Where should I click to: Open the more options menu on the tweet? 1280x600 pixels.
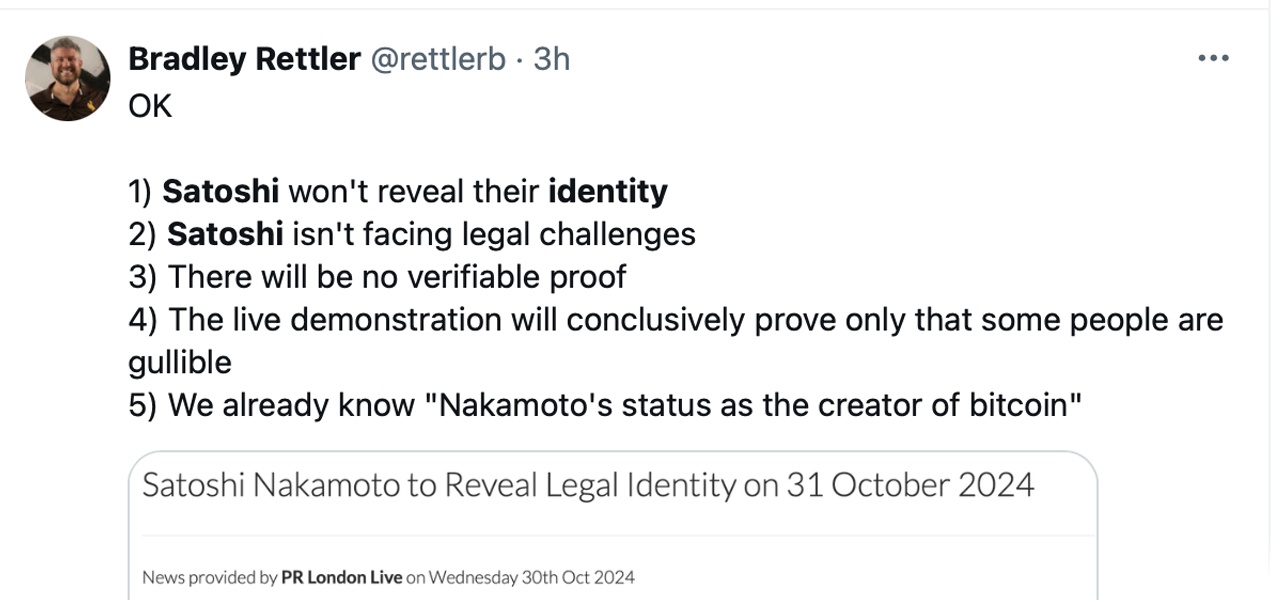[x=1212, y=57]
